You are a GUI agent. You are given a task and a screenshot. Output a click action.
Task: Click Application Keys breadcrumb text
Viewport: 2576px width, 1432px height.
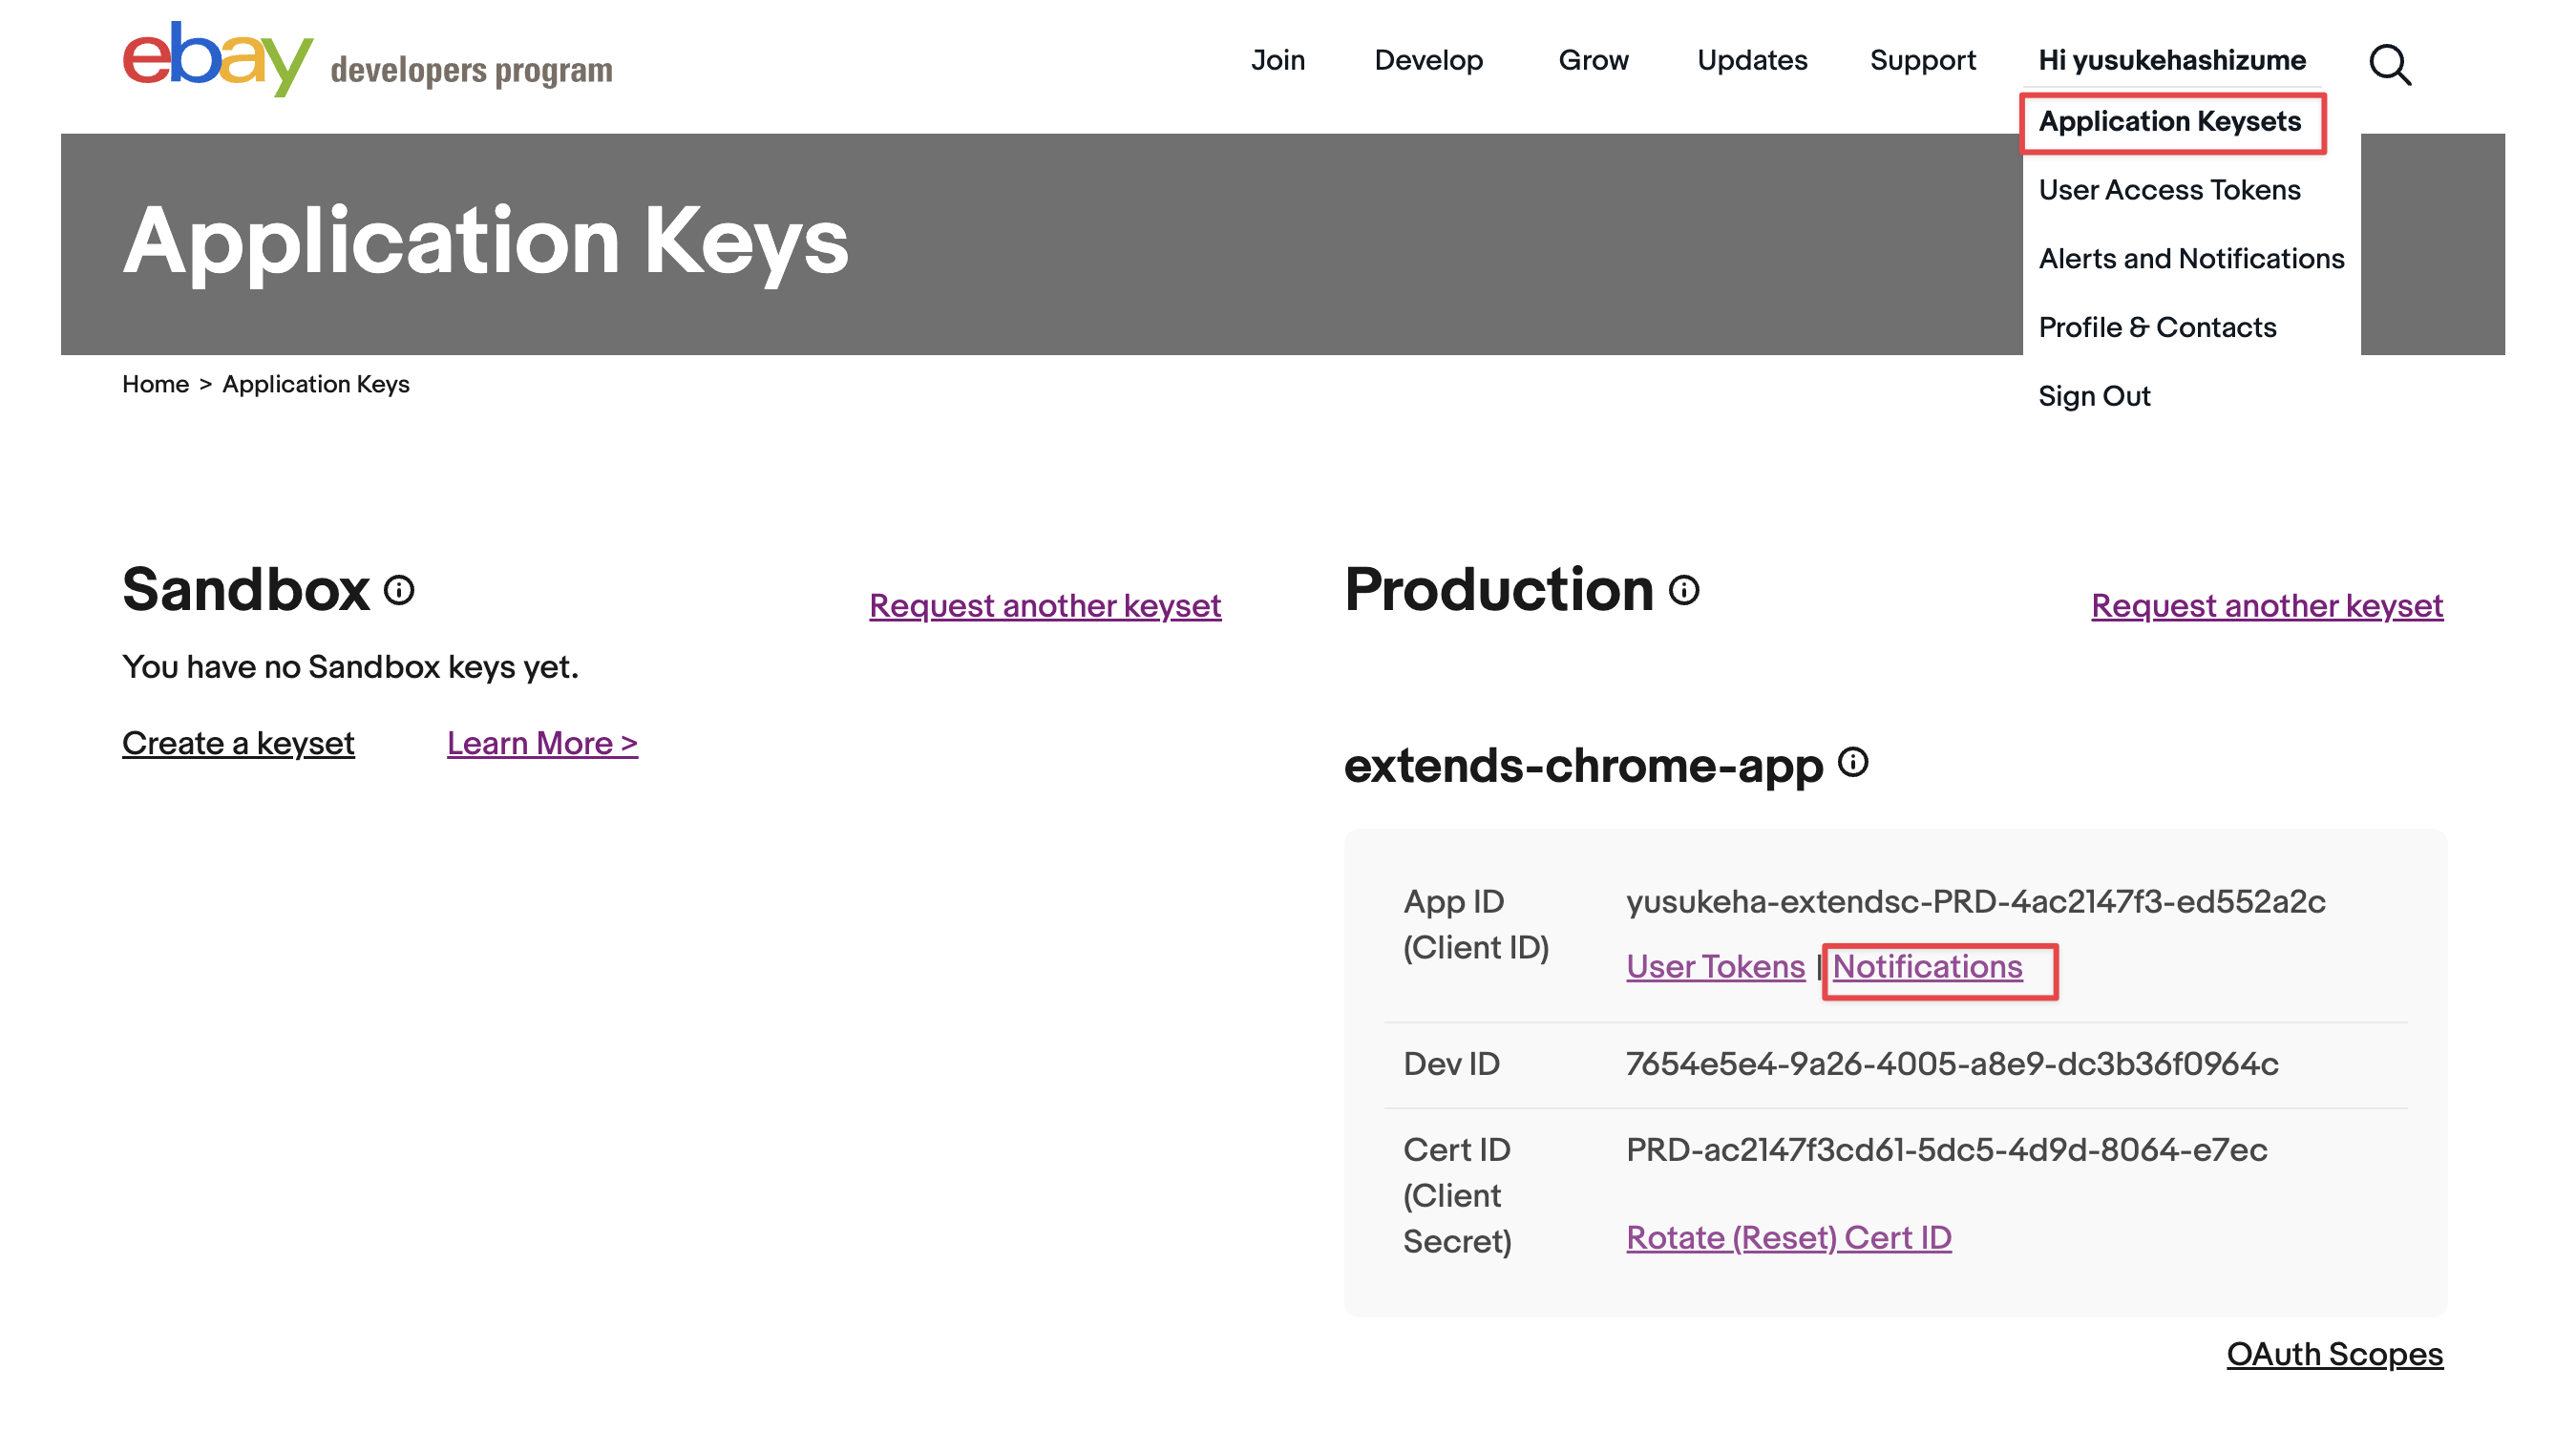click(x=315, y=384)
